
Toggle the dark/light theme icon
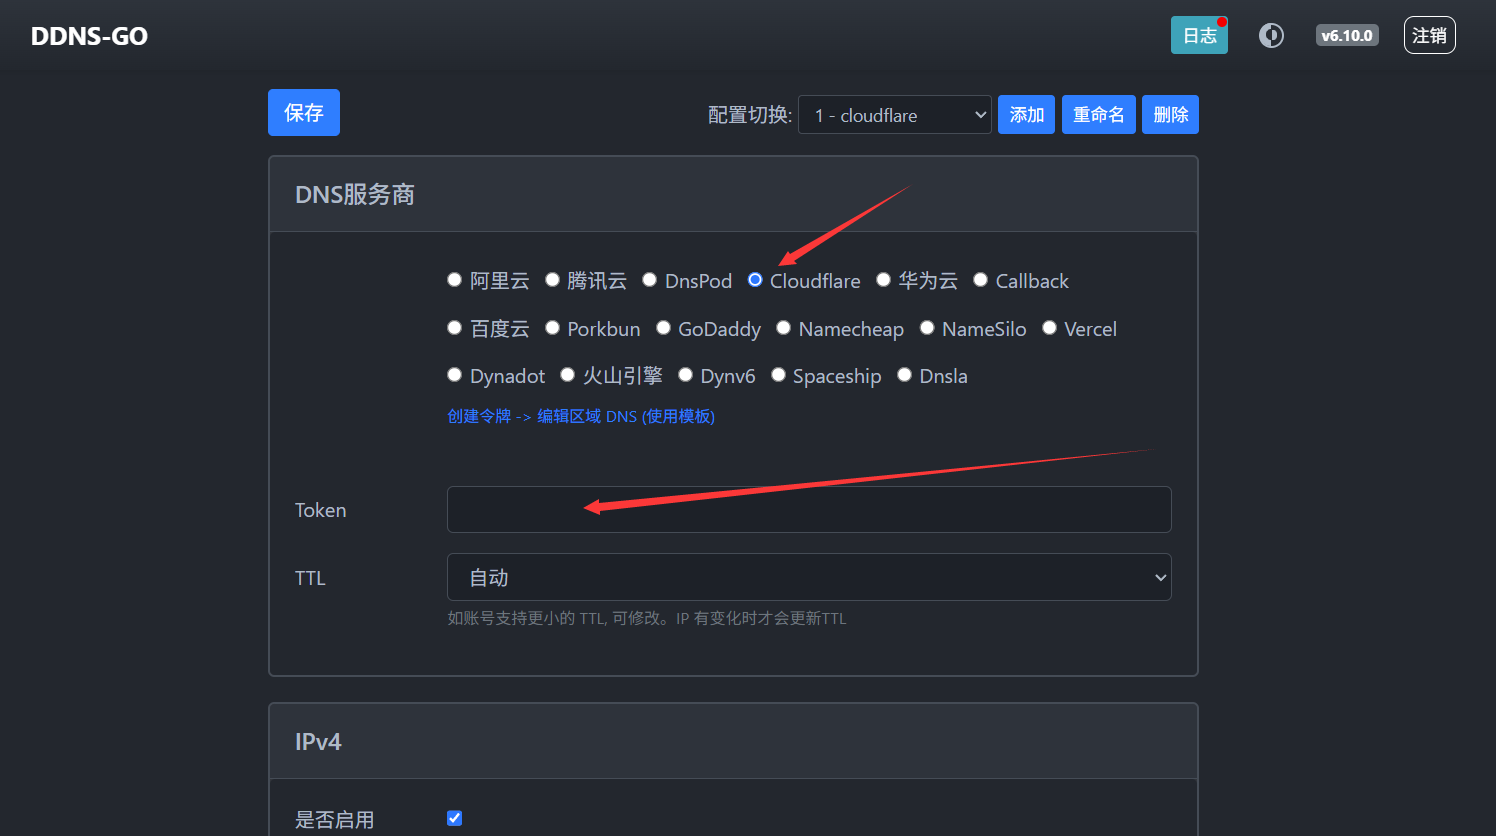[1271, 36]
